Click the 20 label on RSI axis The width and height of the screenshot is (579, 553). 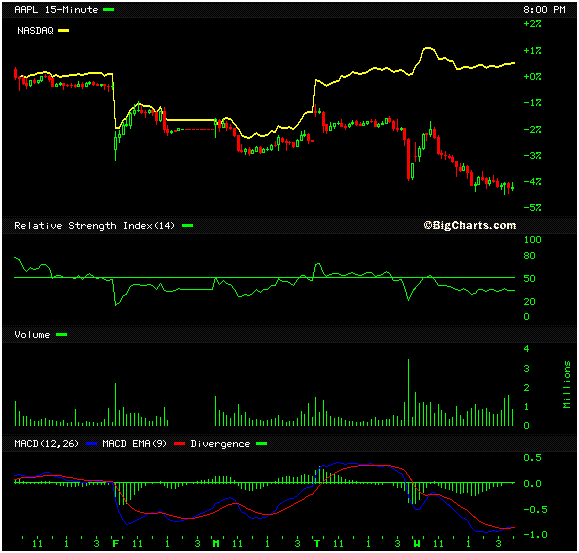[529, 302]
